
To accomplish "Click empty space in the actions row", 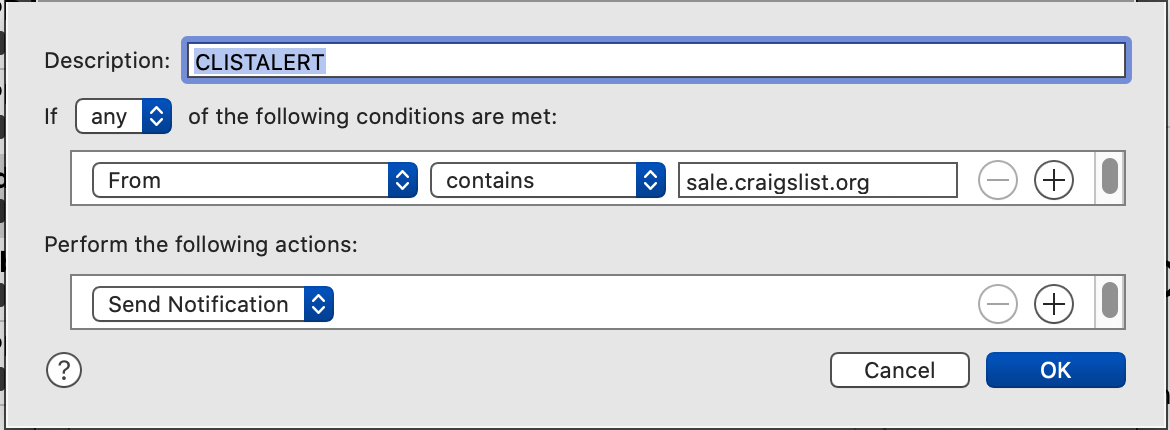I will (650, 304).
